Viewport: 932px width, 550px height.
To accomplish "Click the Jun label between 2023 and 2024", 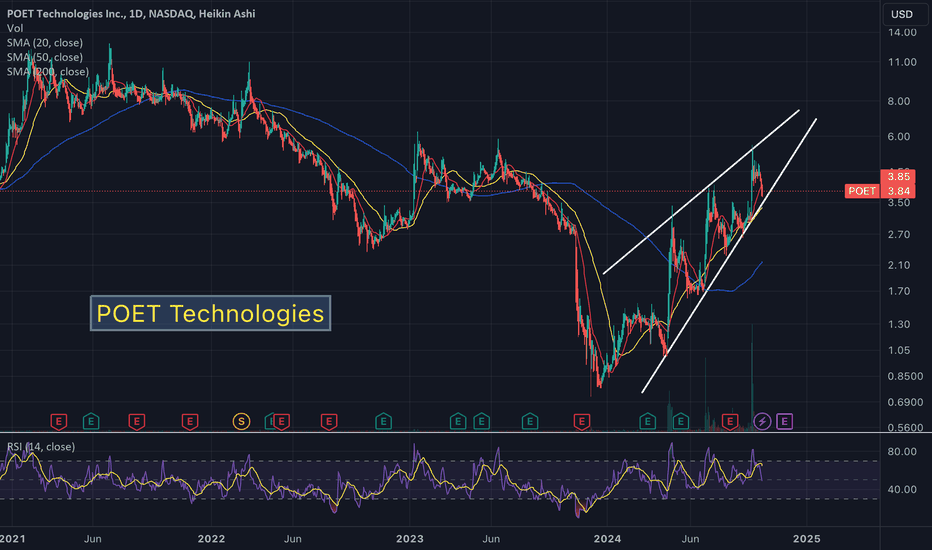I will (x=491, y=539).
